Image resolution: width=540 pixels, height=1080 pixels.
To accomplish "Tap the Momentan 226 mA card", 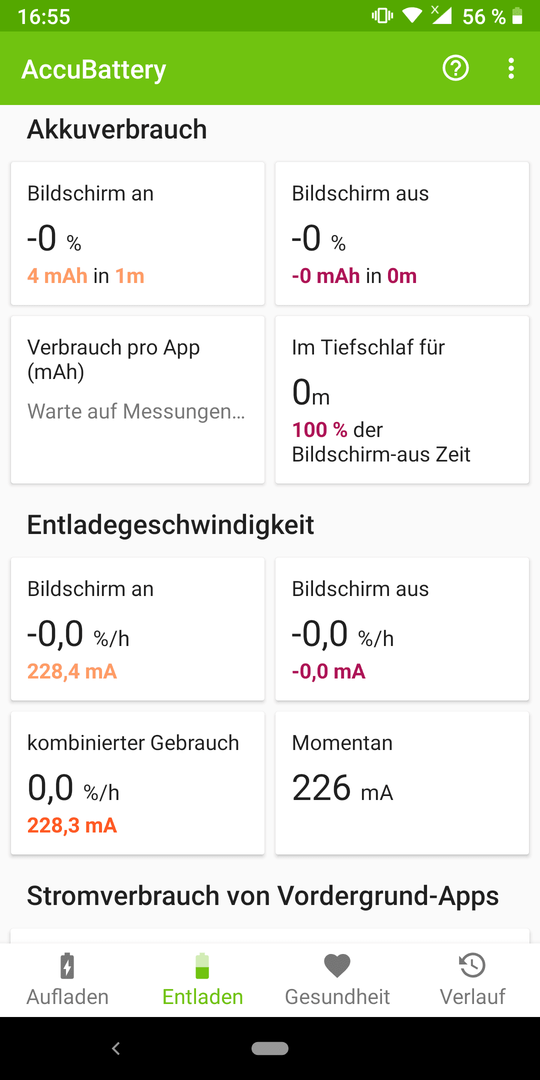I will coord(402,783).
